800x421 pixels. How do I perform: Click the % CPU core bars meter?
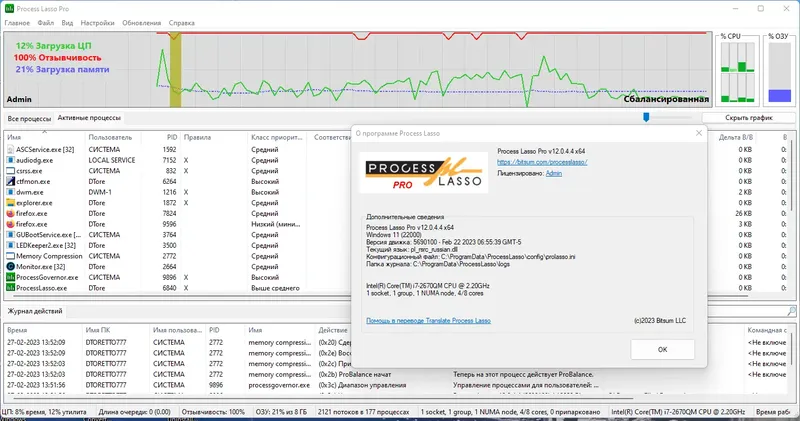pyautogui.click(x=738, y=72)
